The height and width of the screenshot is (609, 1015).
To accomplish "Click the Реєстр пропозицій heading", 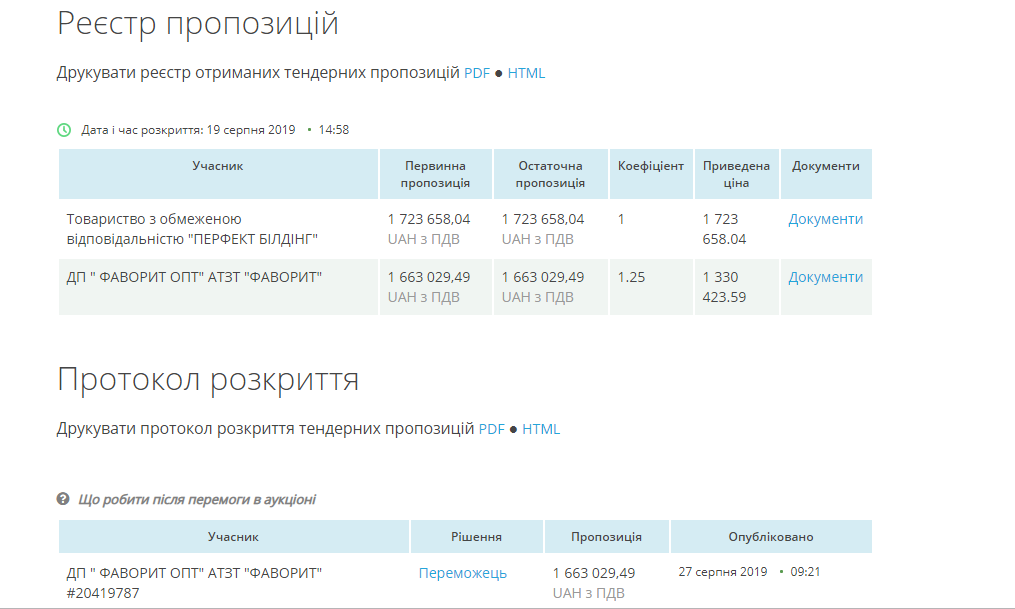I will pos(198,24).
